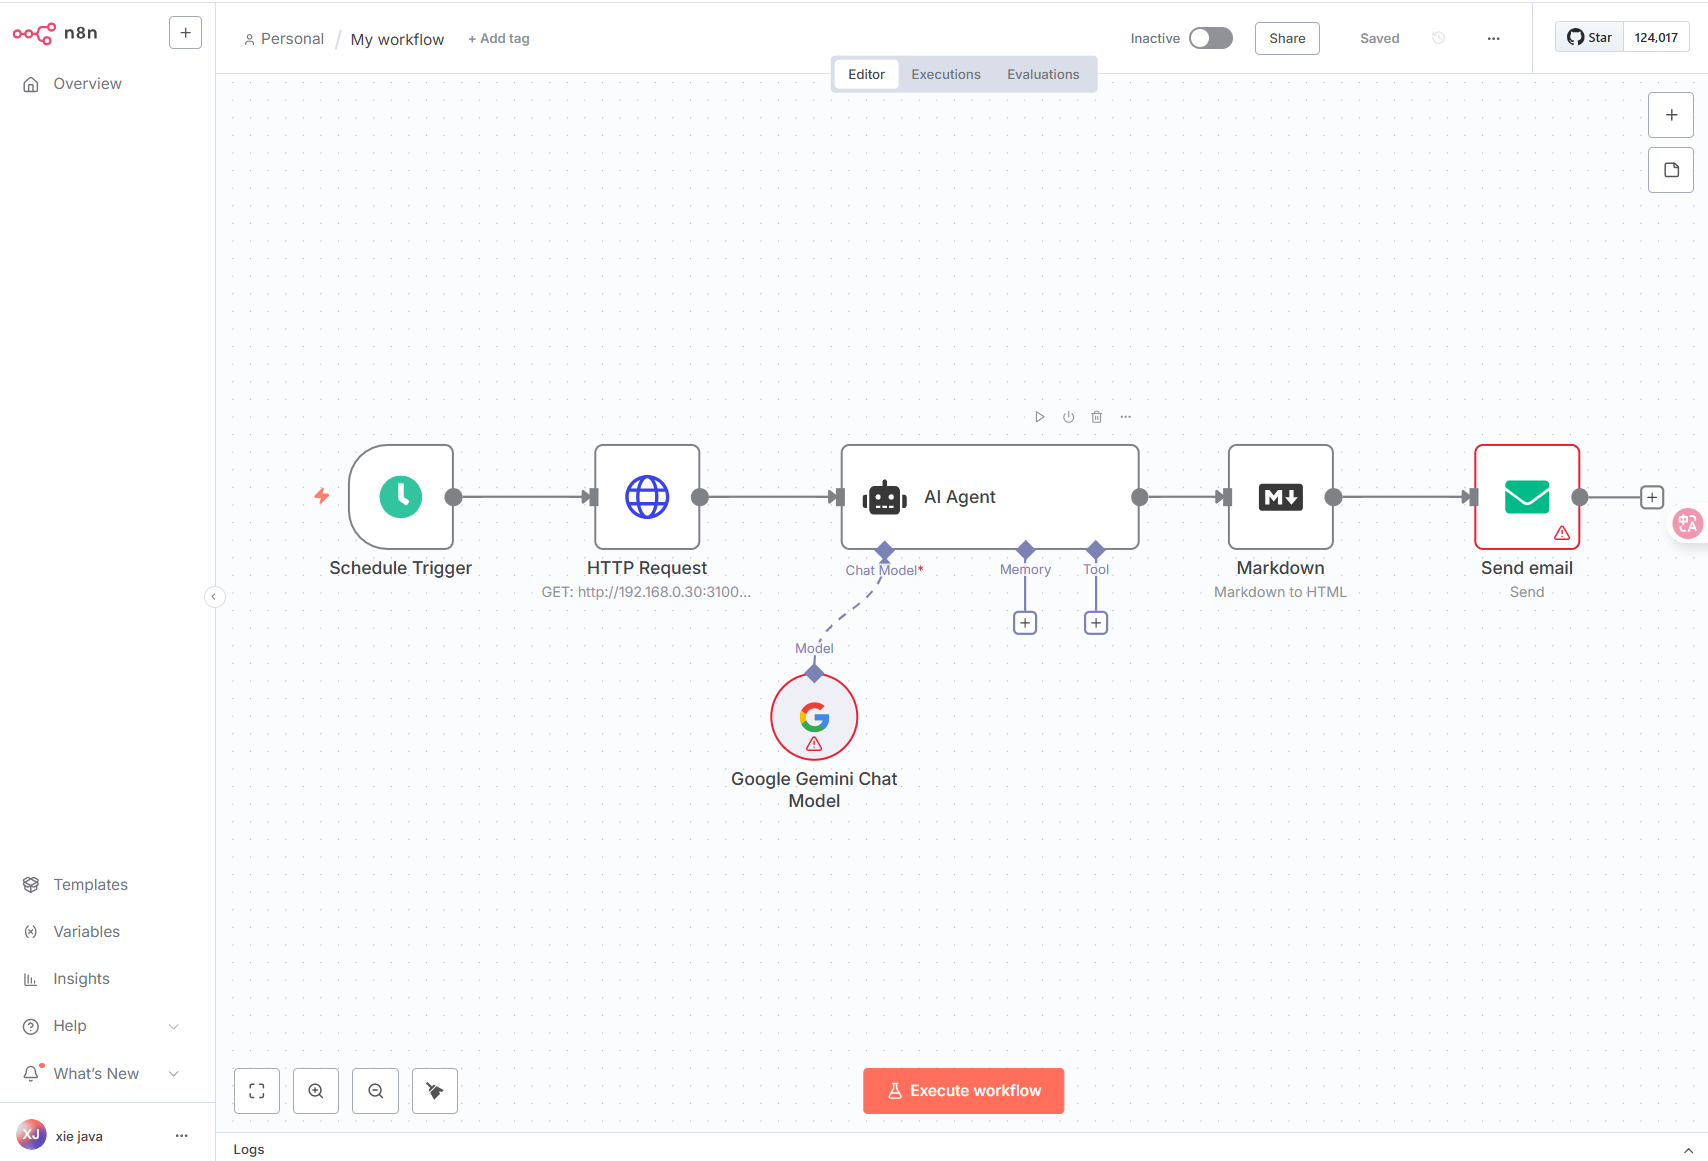Collapse the left sidebar
This screenshot has width=1708, height=1161.
tap(214, 597)
